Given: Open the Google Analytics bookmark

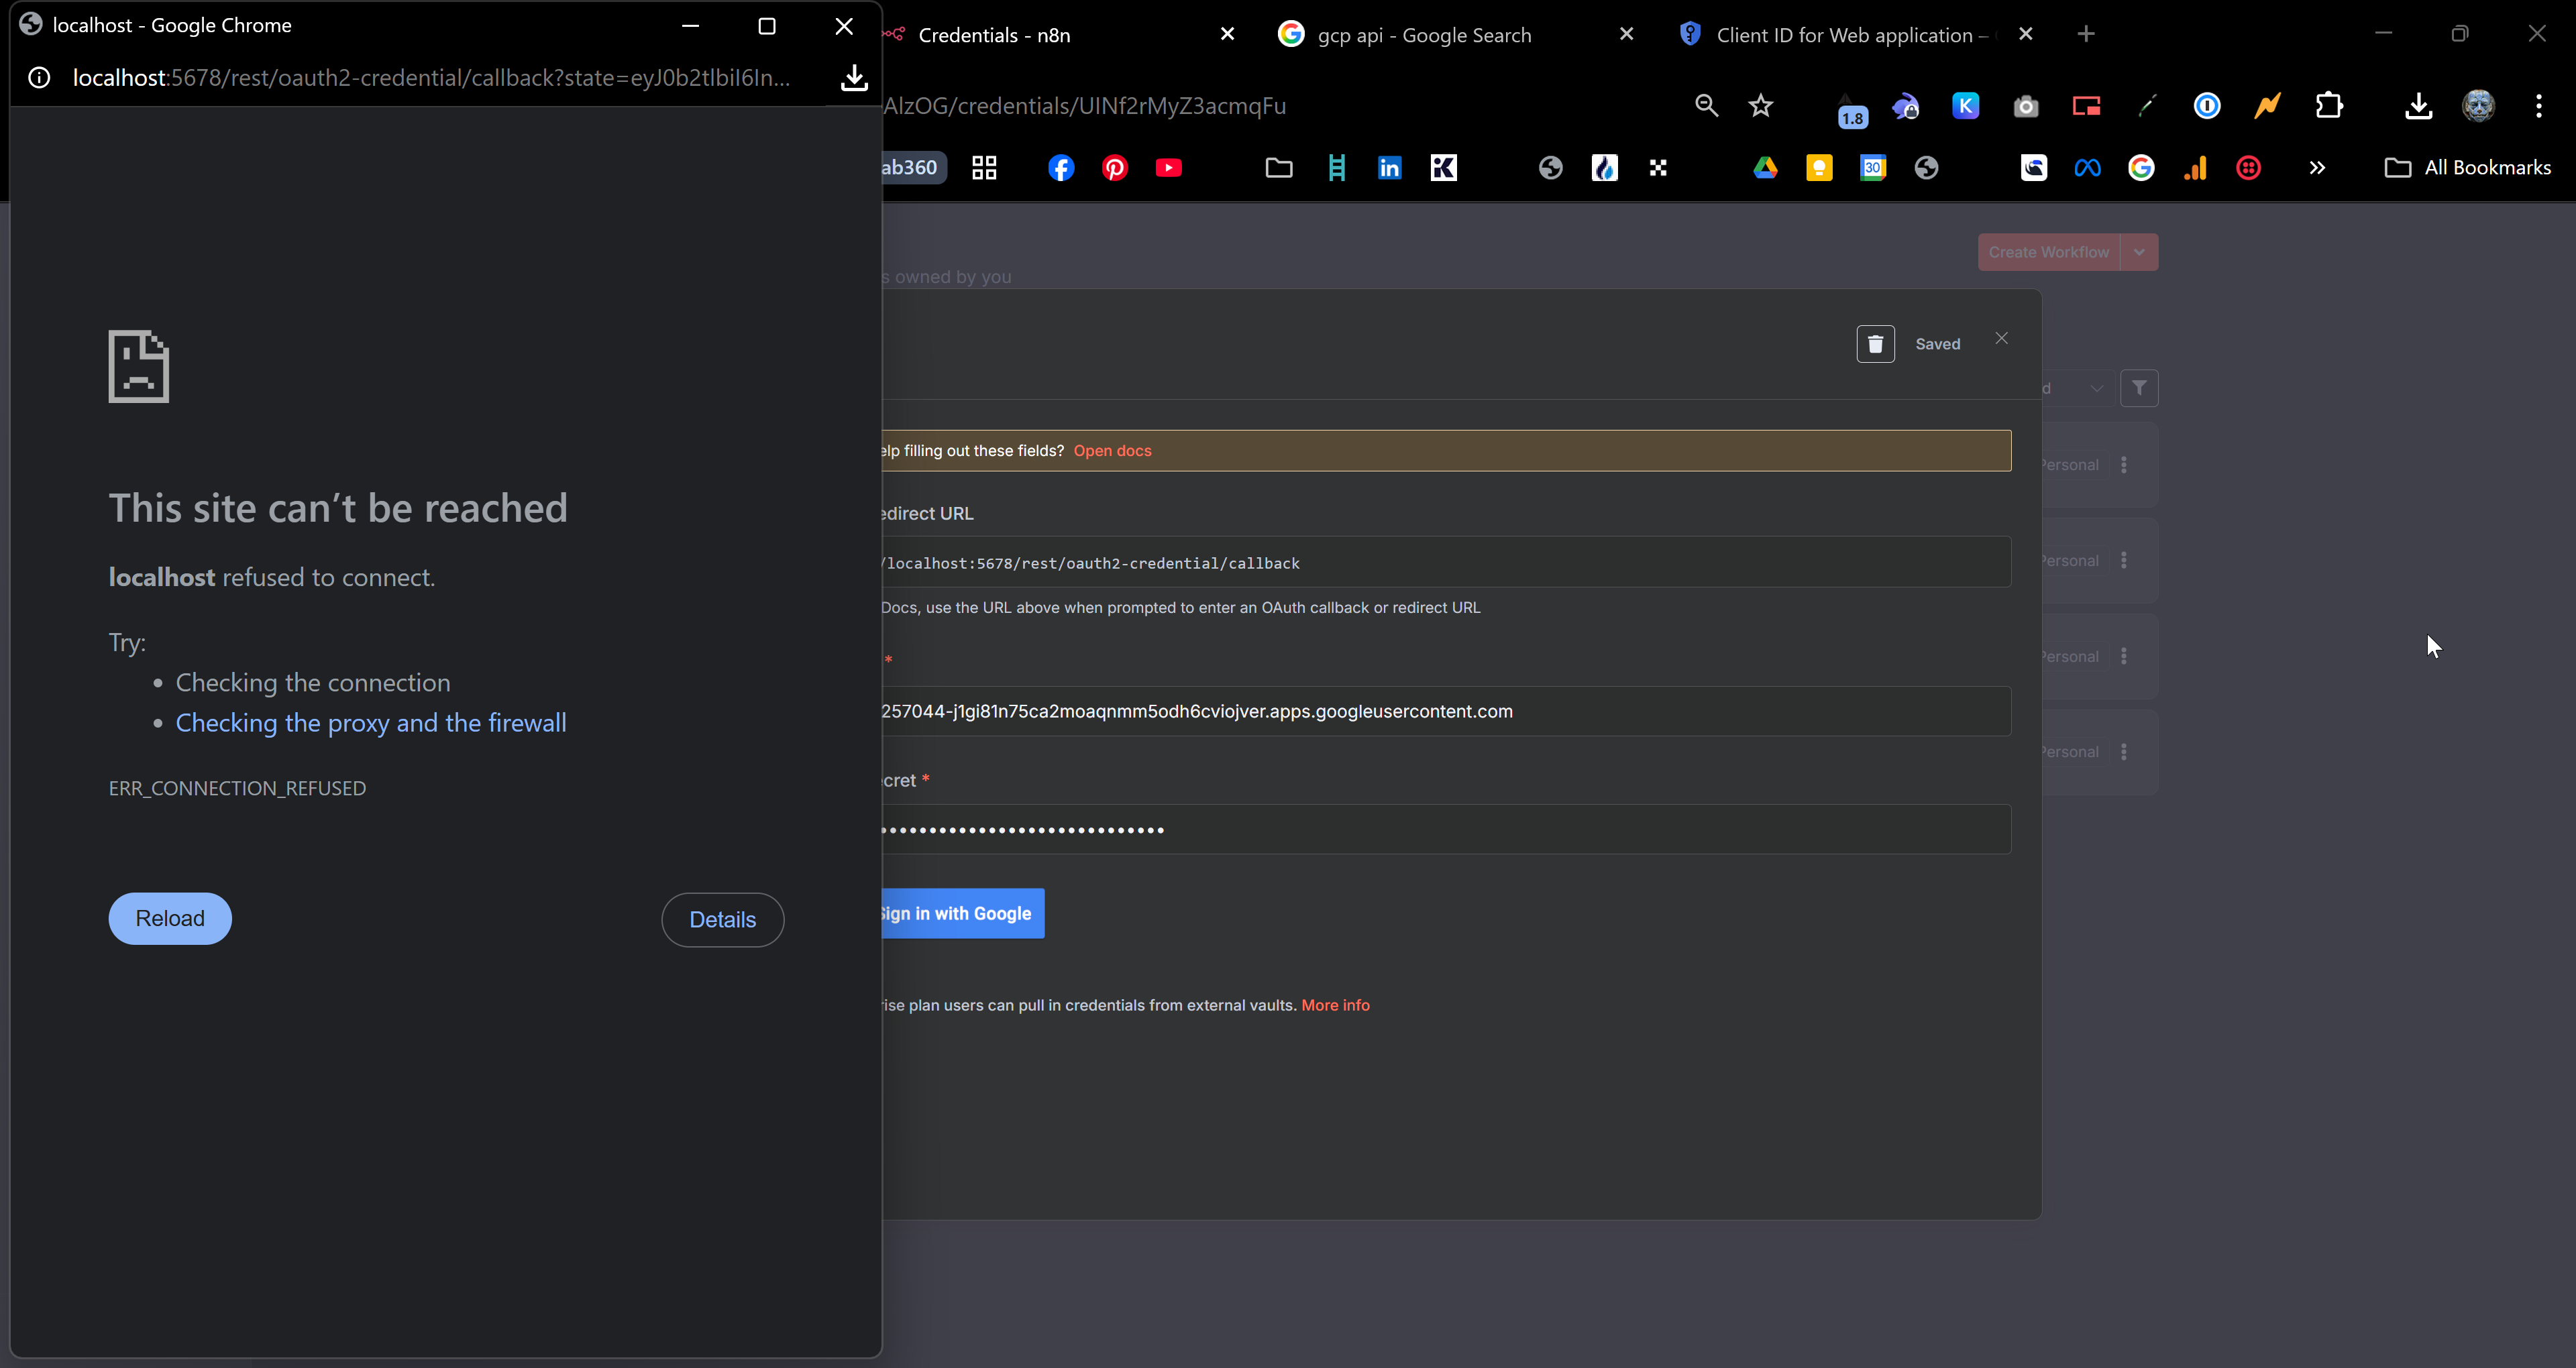Looking at the screenshot, I should click(x=2195, y=168).
